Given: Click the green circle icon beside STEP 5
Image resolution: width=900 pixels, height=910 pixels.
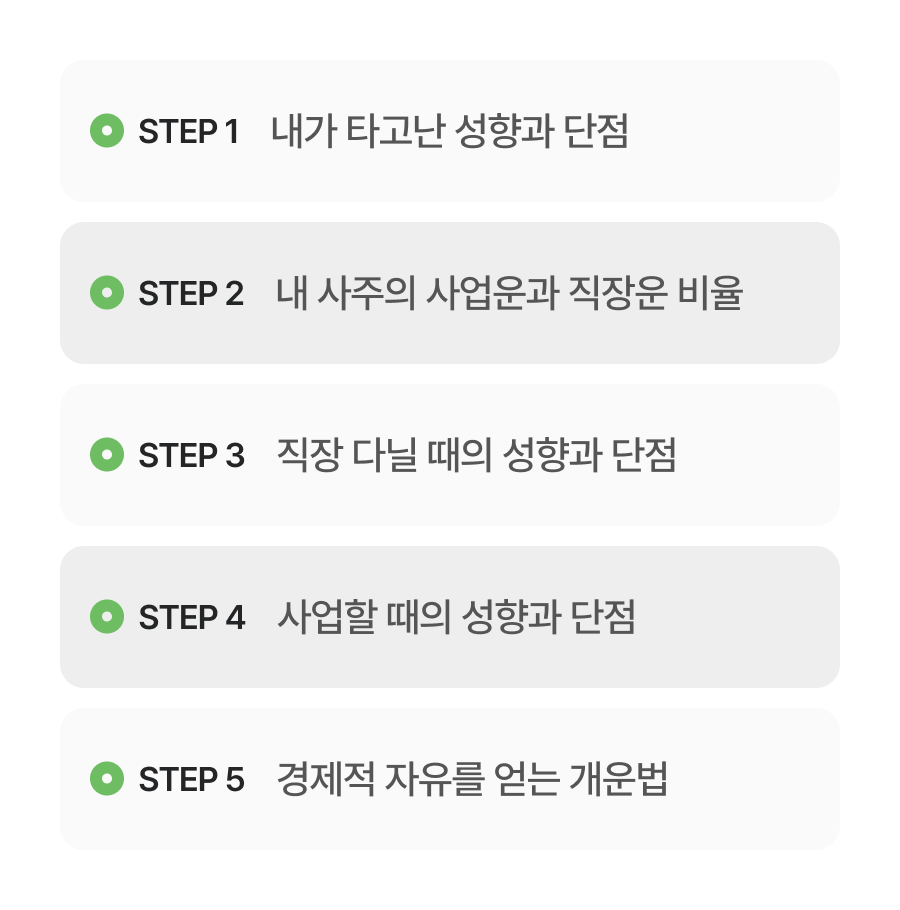Looking at the screenshot, I should [107, 778].
